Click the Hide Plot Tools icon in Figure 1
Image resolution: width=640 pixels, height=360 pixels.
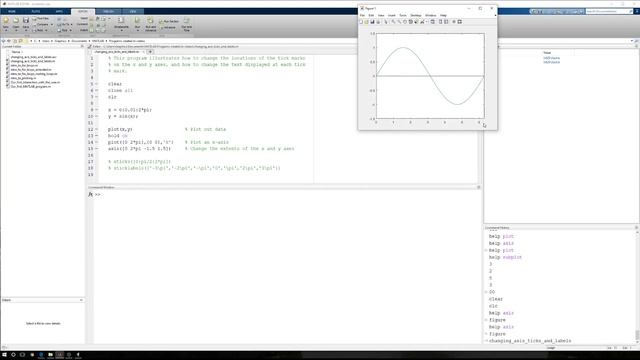pyautogui.click(x=454, y=22)
